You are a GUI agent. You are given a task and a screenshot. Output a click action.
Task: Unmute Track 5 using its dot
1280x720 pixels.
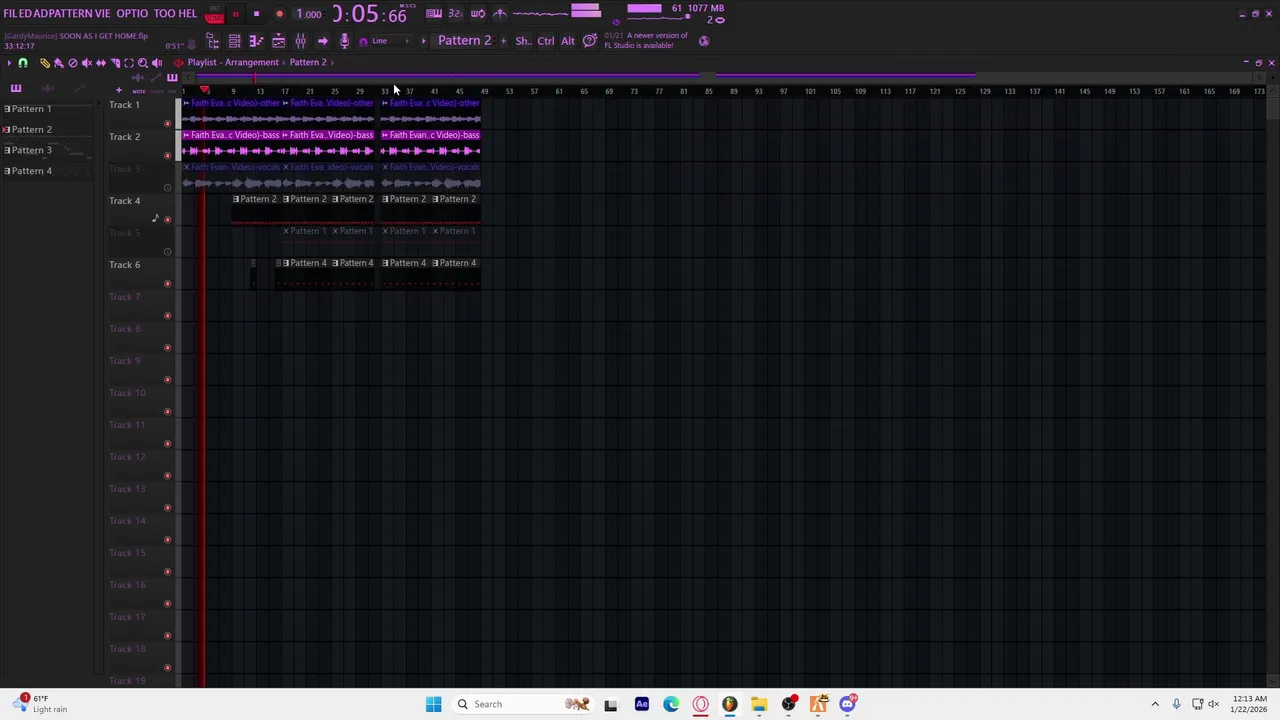(167, 252)
